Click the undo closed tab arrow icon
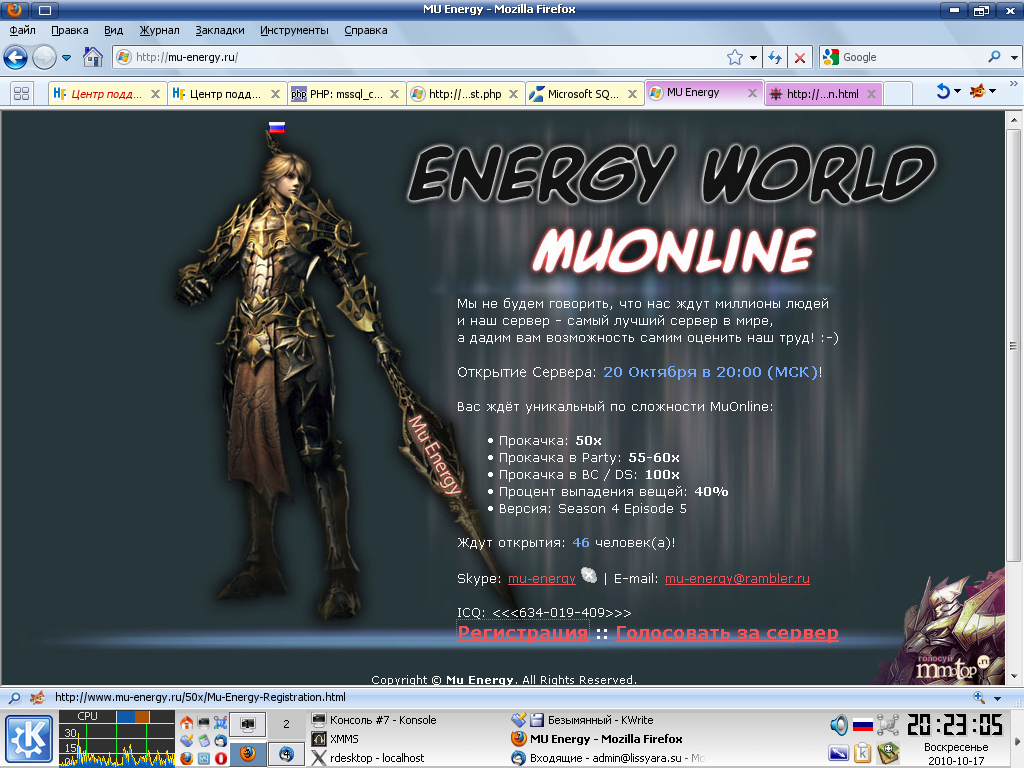 point(942,91)
